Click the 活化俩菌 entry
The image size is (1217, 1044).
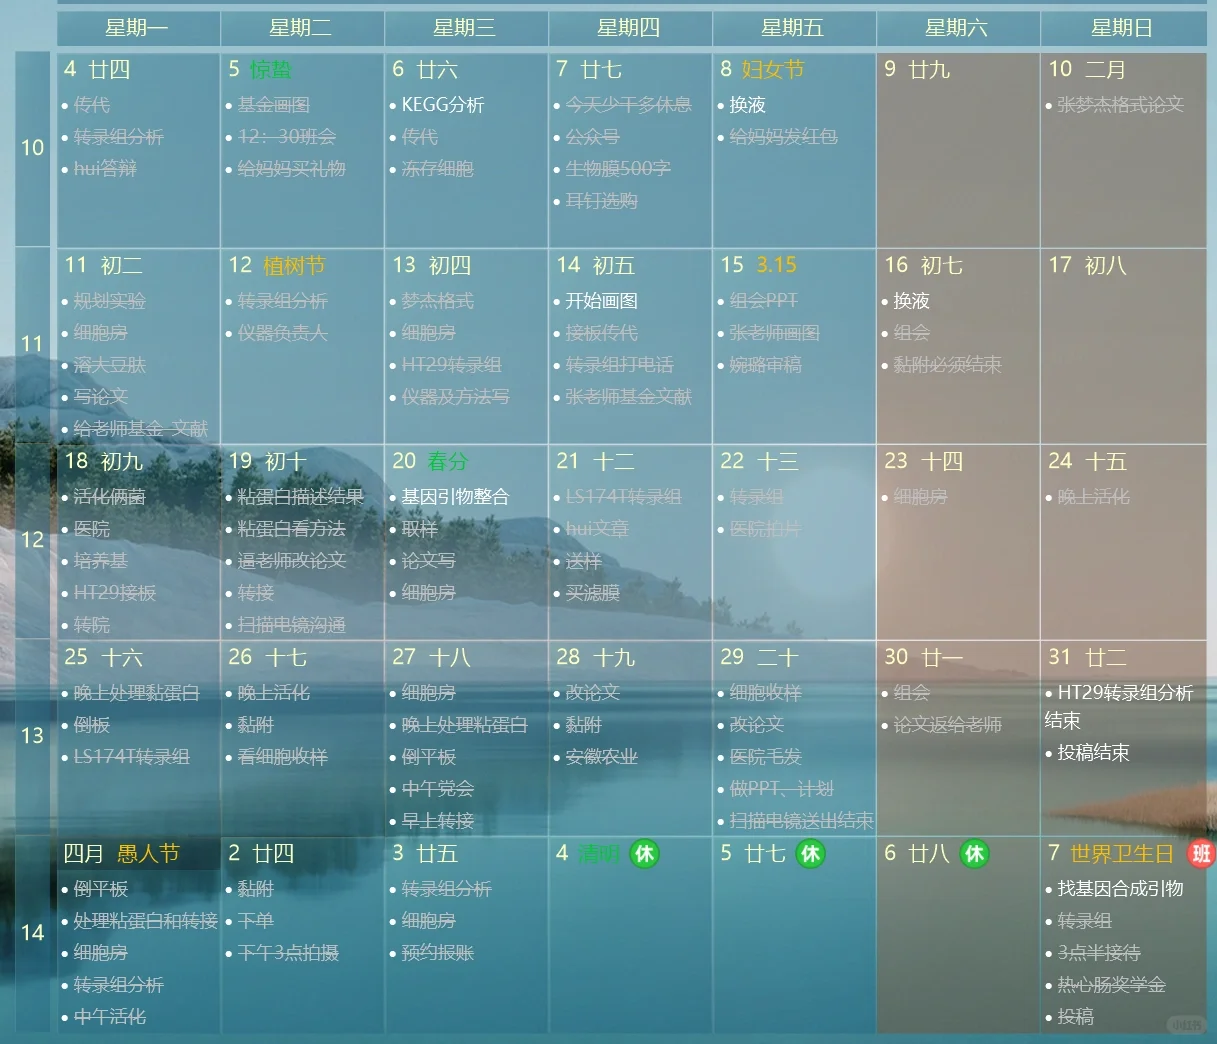110,496
